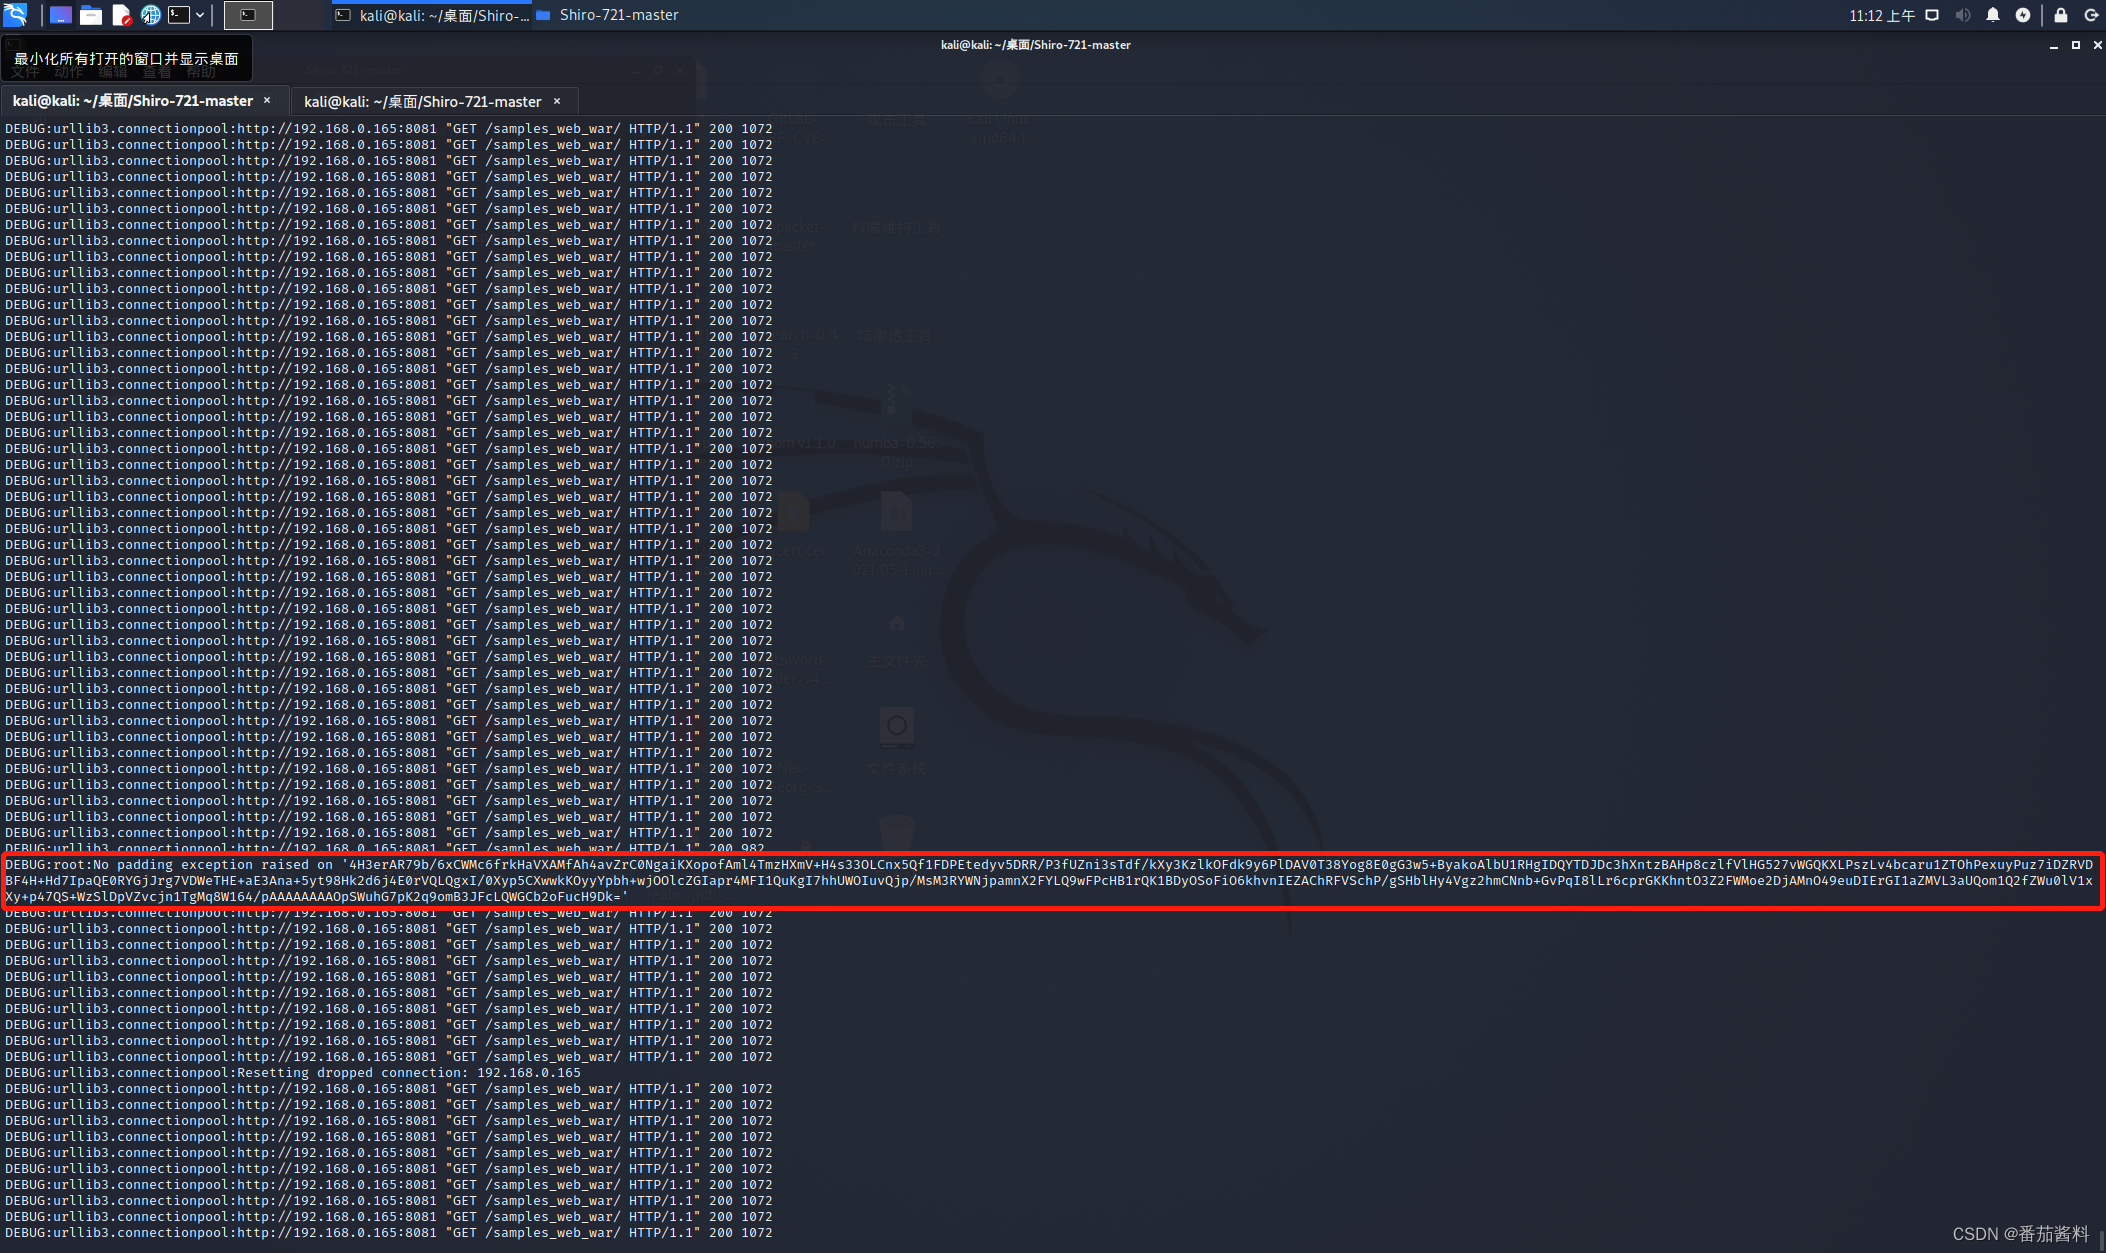Minimize the terminal window
The image size is (2106, 1253).
[x=2054, y=45]
